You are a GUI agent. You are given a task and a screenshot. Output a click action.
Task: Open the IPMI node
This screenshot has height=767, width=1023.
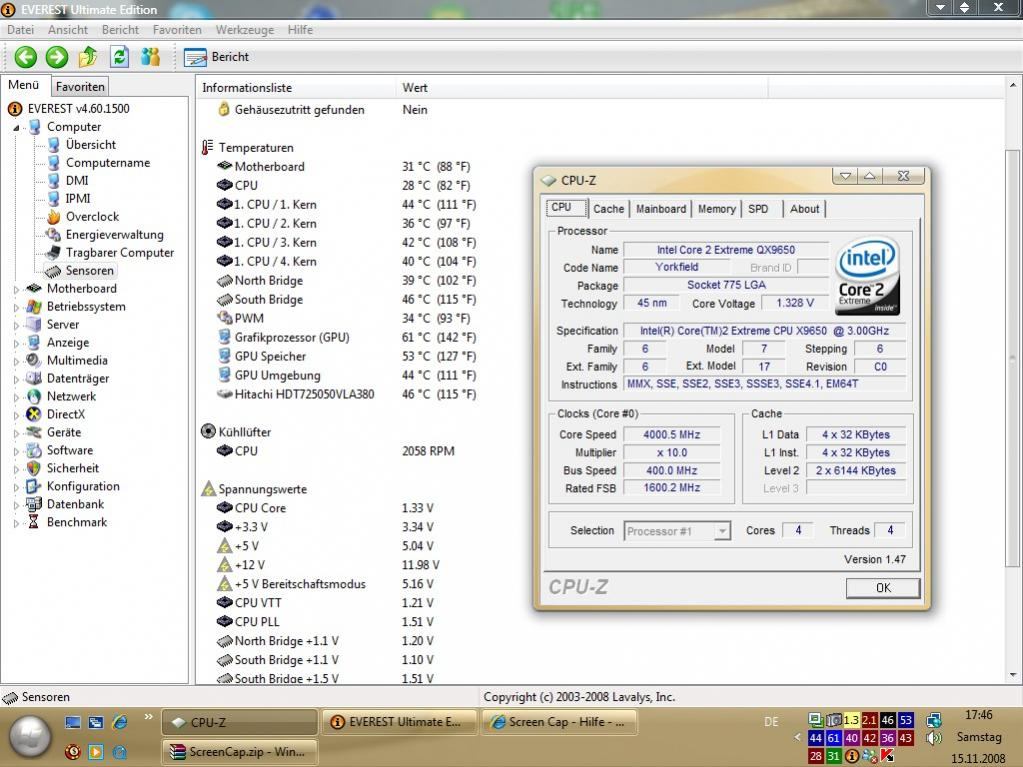click(x=78, y=198)
